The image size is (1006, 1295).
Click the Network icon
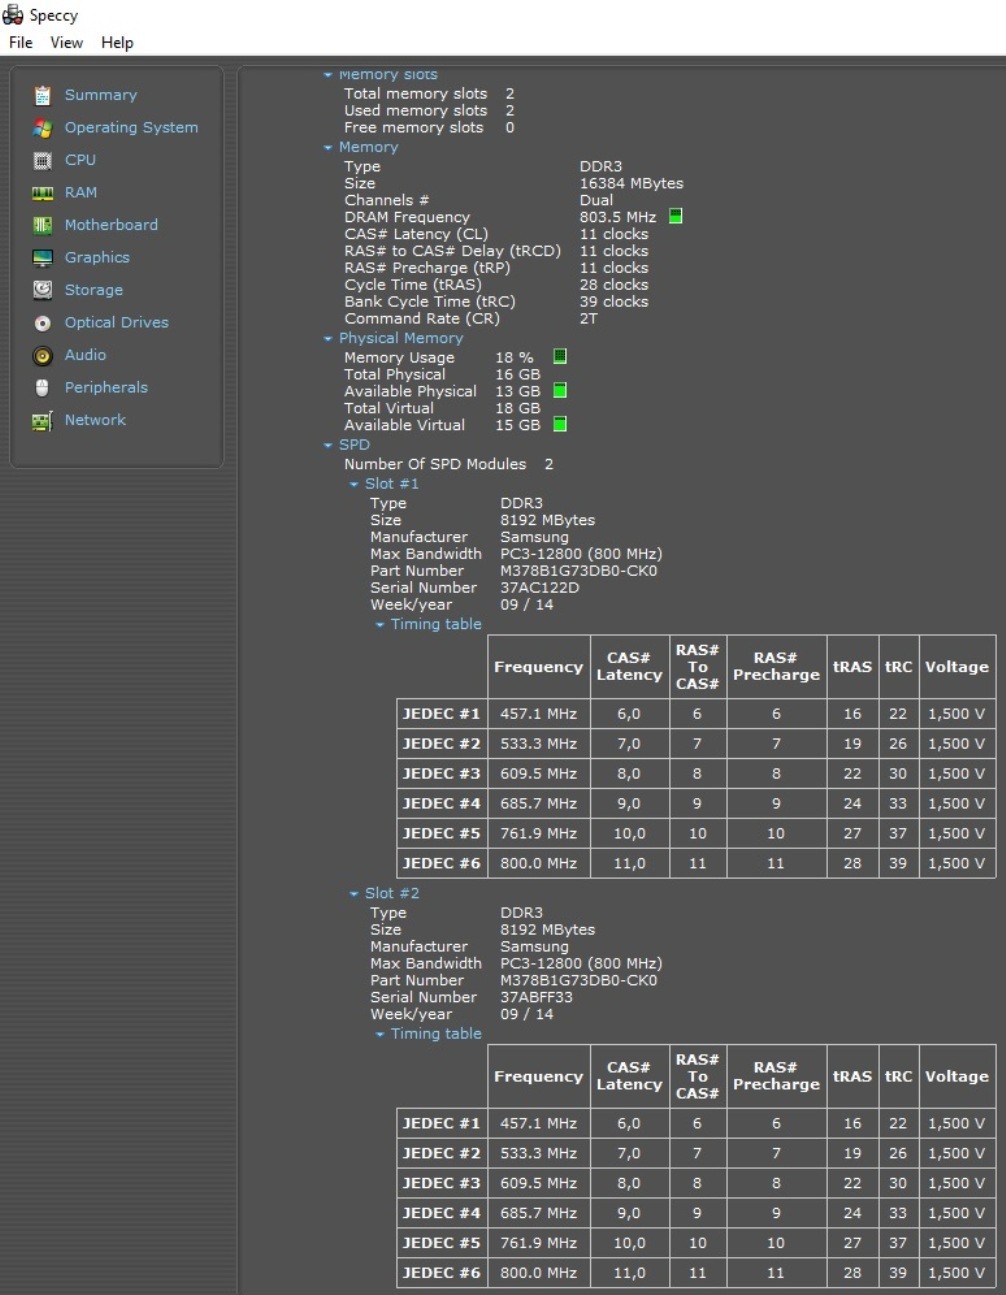click(x=42, y=421)
